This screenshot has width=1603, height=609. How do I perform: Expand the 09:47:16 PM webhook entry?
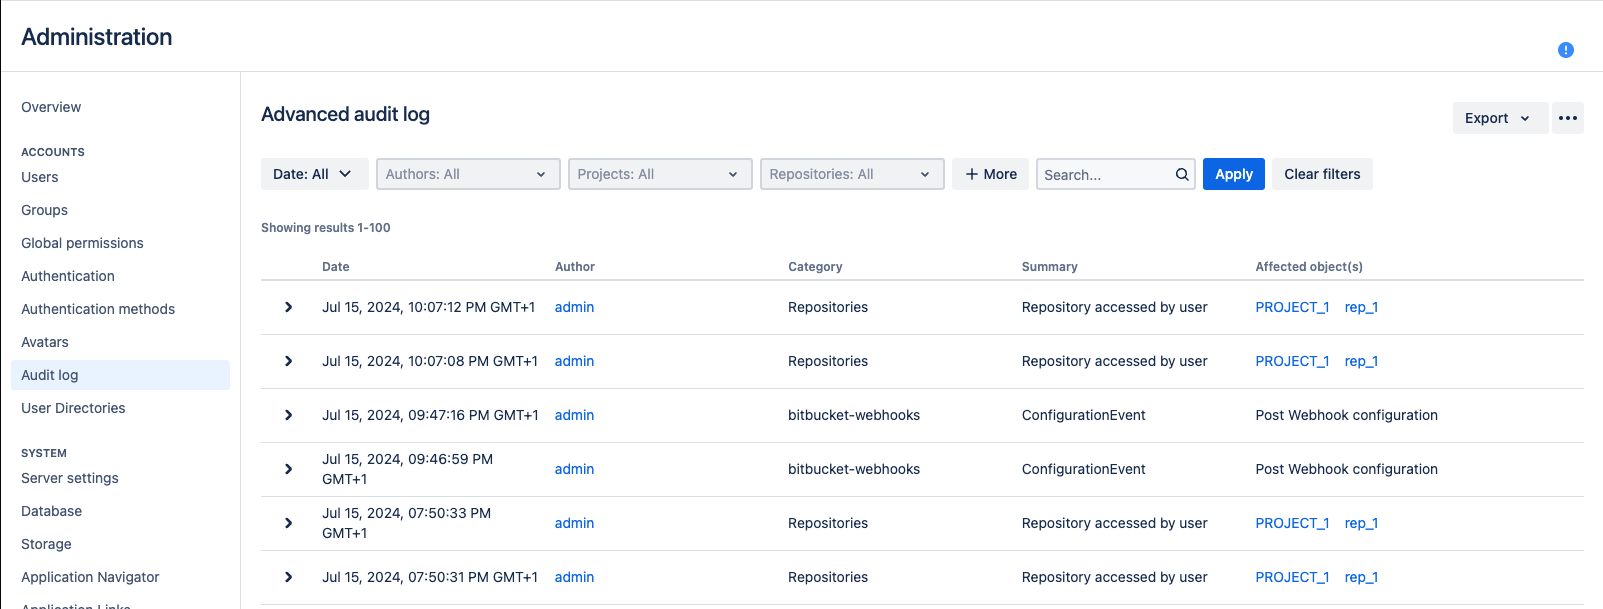point(288,415)
